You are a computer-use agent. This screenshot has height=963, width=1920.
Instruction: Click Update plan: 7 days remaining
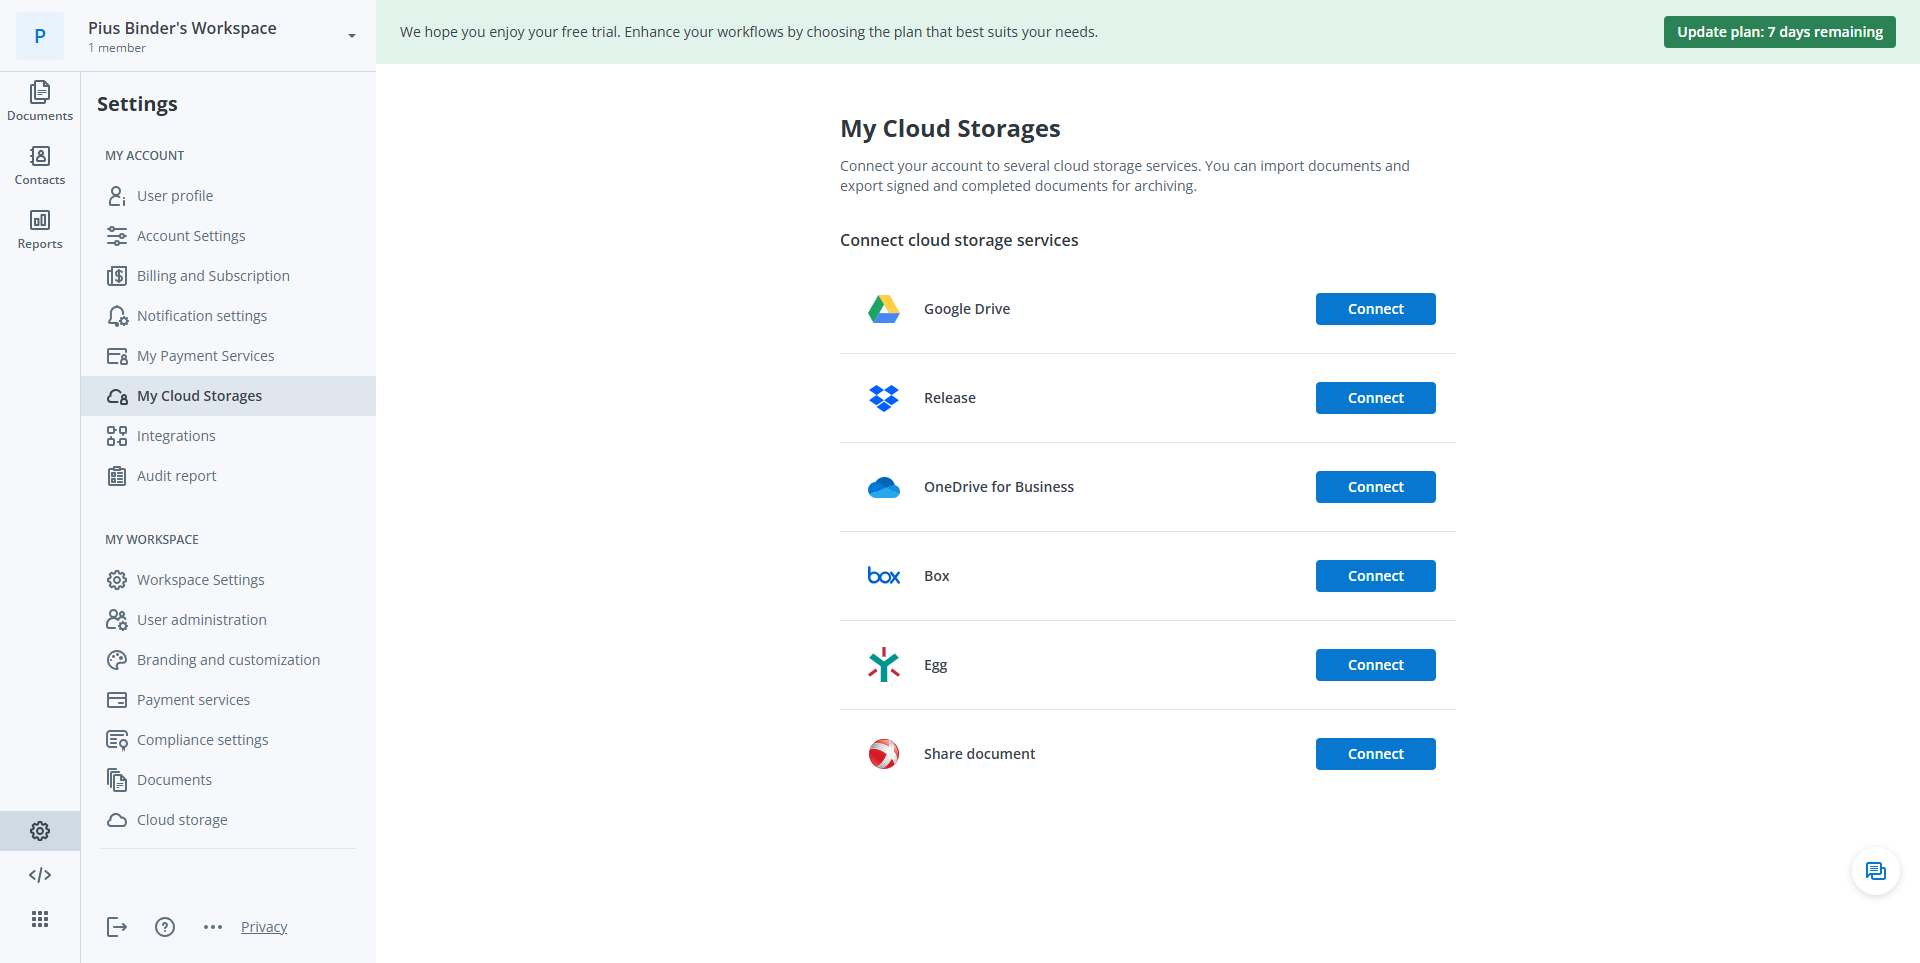pyautogui.click(x=1779, y=32)
